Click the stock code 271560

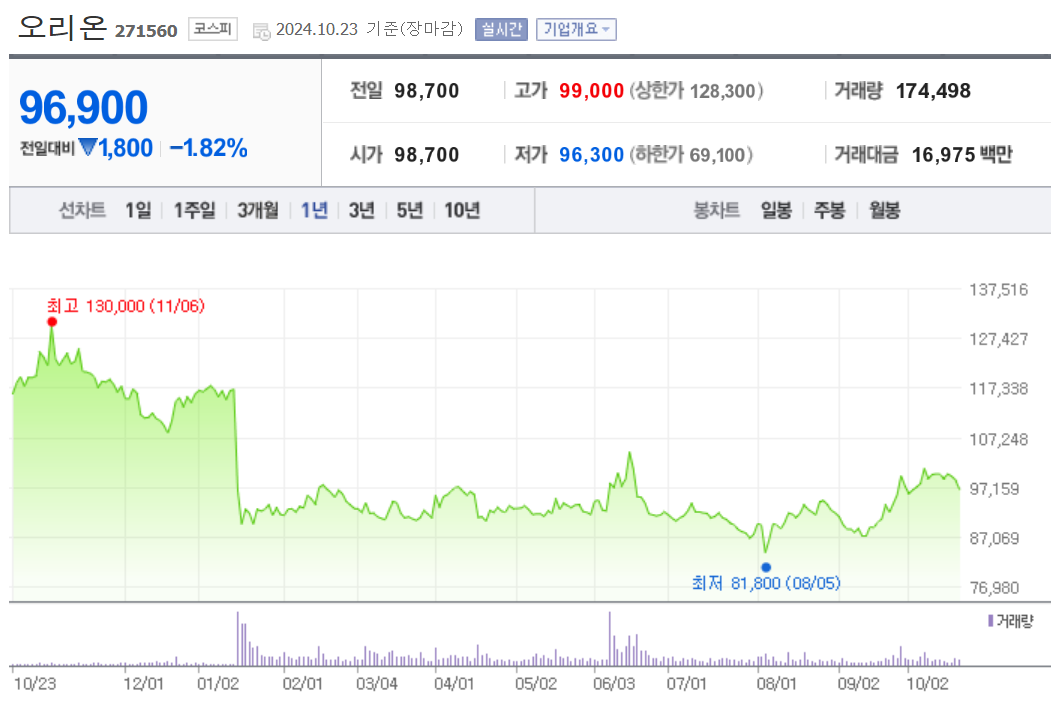click(146, 31)
